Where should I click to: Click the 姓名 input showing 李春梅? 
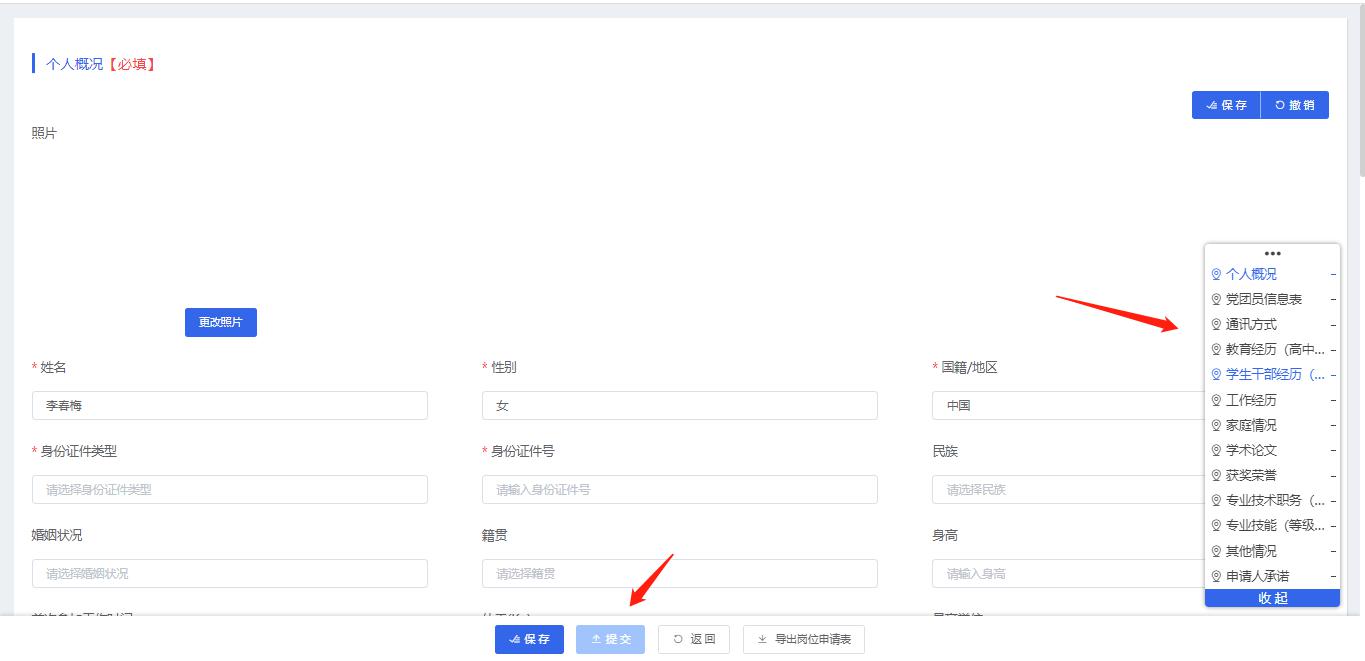coord(230,405)
